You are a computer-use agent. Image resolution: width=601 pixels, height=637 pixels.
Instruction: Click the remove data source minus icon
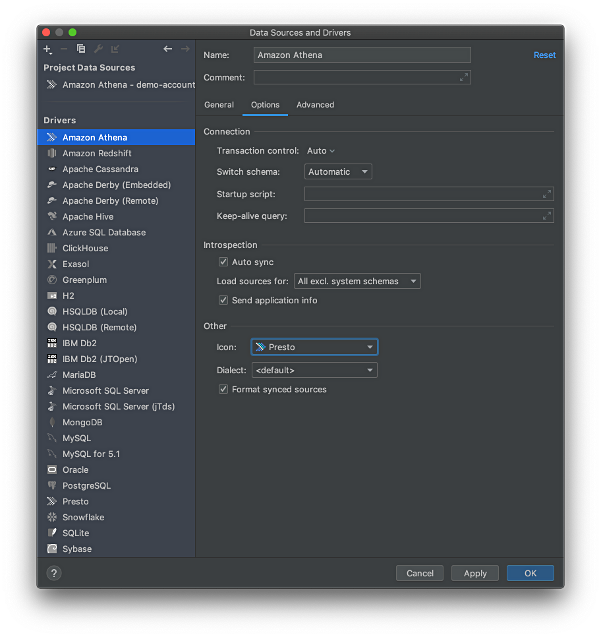click(x=64, y=49)
